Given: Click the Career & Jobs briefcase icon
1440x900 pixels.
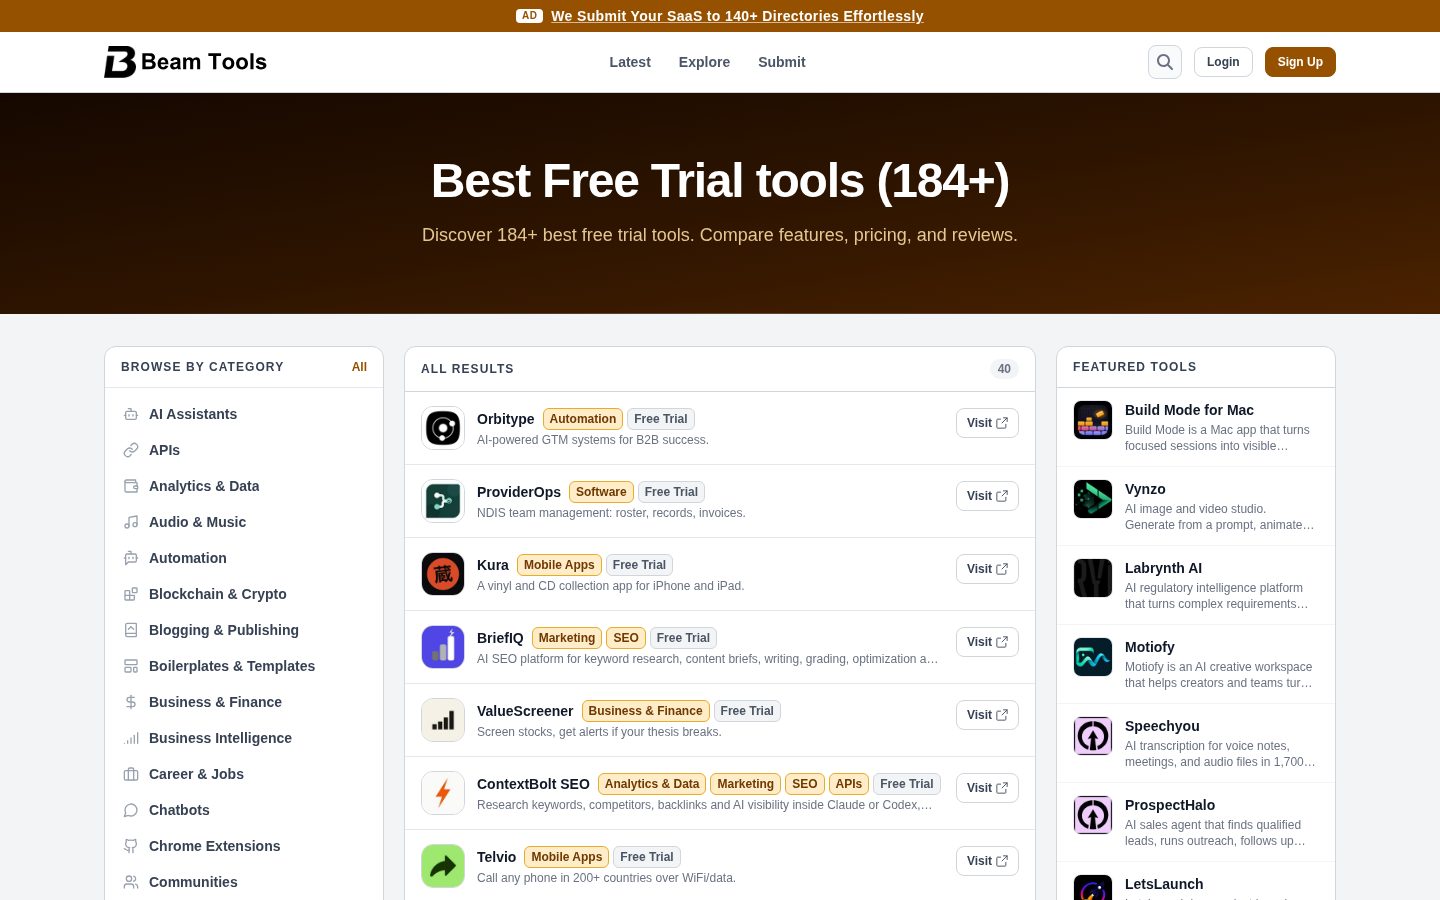Looking at the screenshot, I should pos(131,774).
